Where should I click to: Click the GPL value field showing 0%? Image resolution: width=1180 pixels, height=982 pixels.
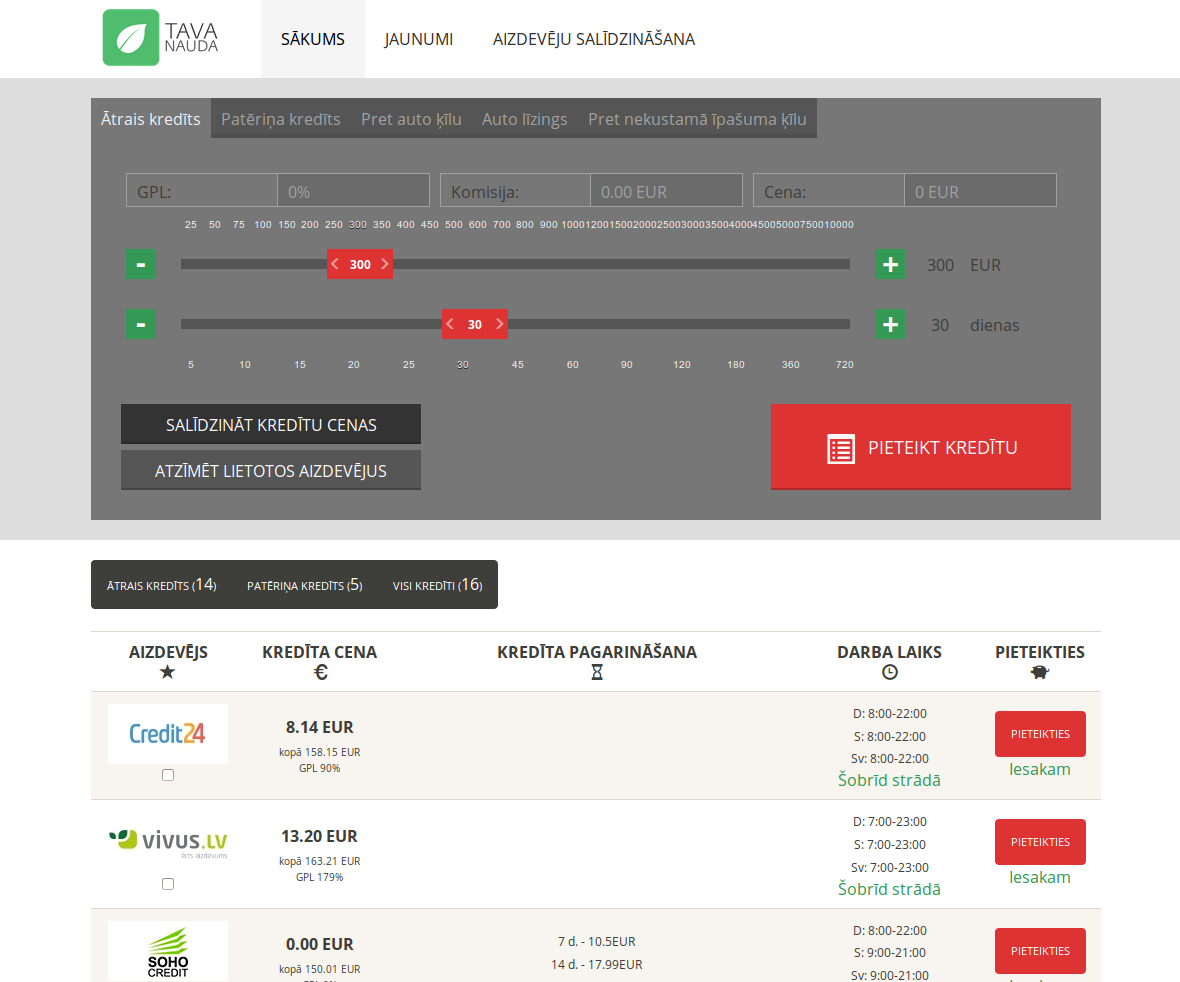pos(354,190)
